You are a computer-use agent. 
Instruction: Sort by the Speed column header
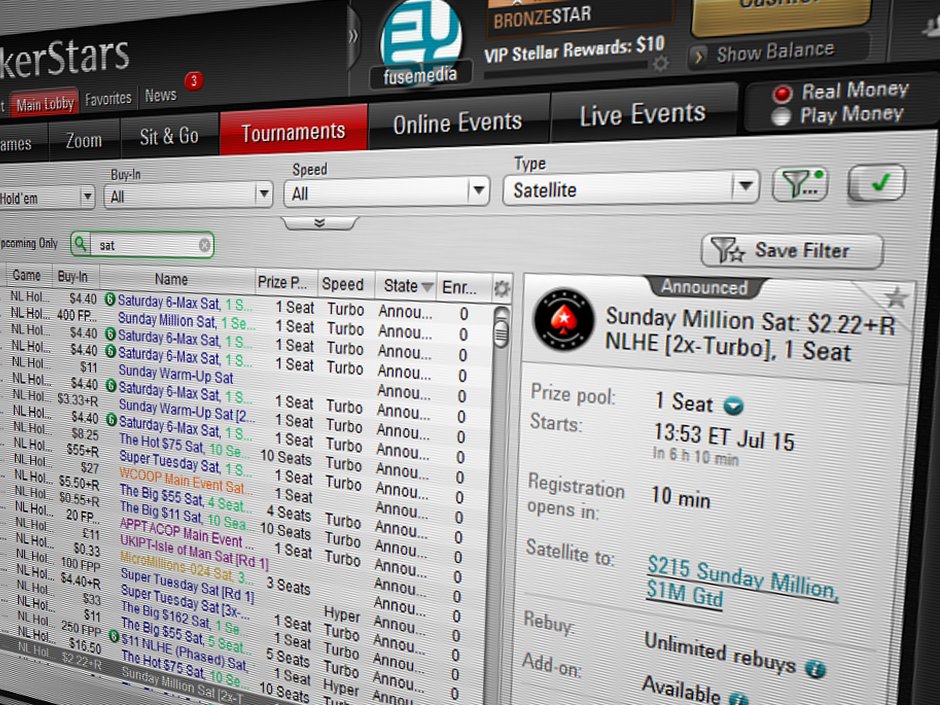[342, 284]
